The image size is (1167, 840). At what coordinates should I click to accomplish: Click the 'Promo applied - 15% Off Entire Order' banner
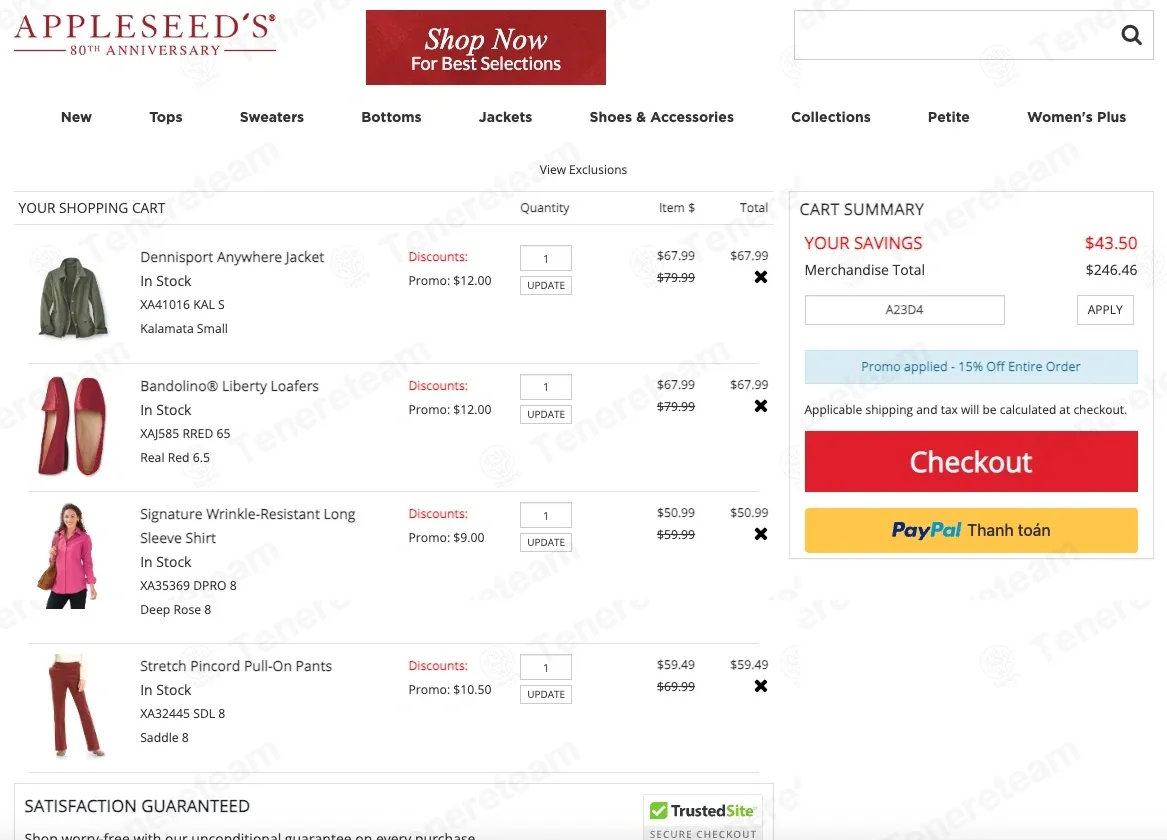pyautogui.click(x=971, y=367)
